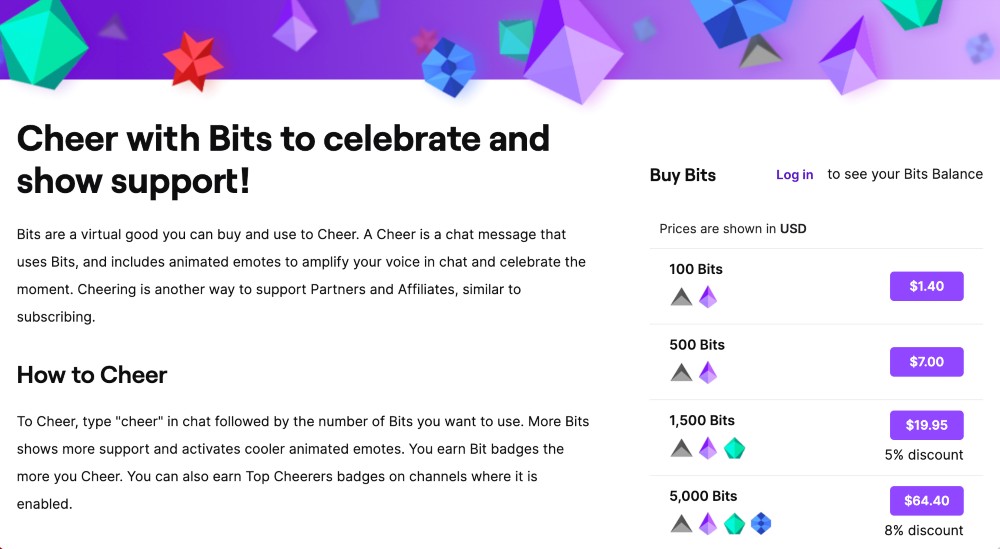The image size is (1000, 549).
Task: Click the purple gem icon under 1,500 Bits
Action: [x=708, y=448]
